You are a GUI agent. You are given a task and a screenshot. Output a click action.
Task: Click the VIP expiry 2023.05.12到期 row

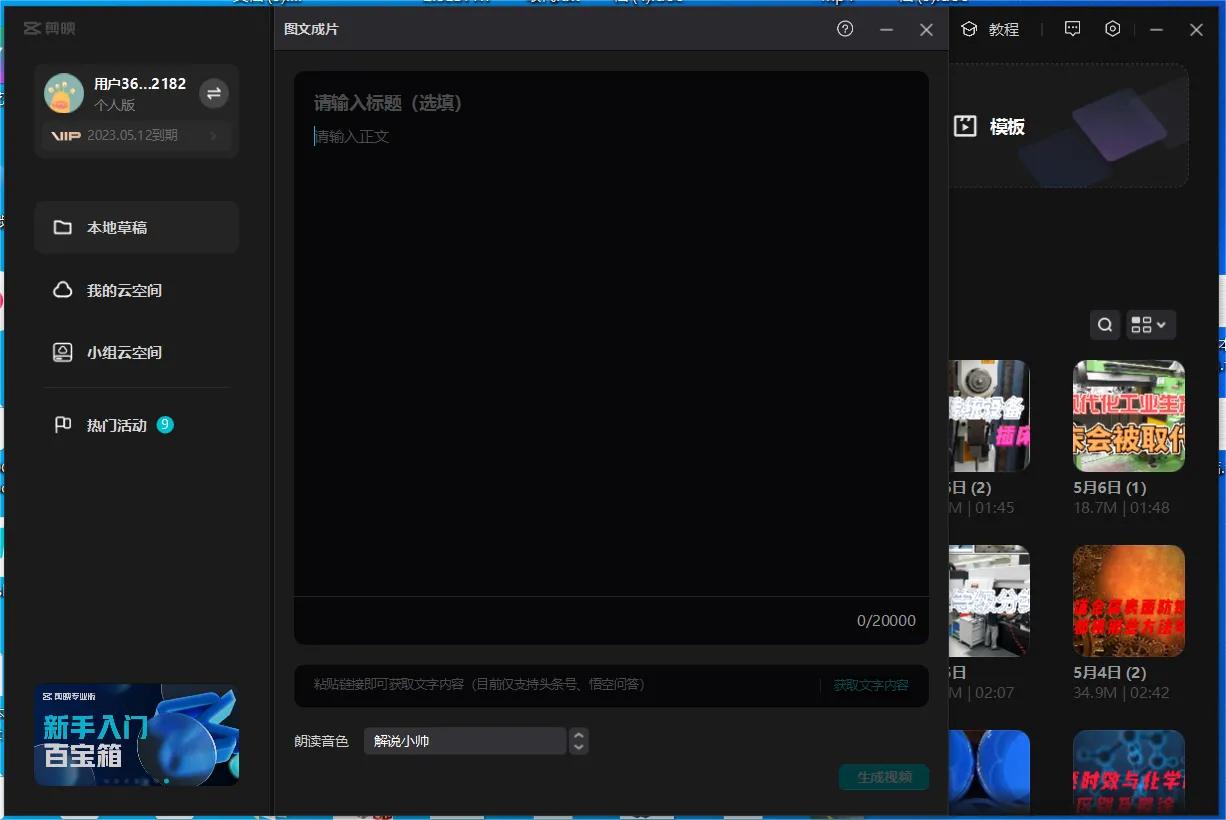(136, 135)
